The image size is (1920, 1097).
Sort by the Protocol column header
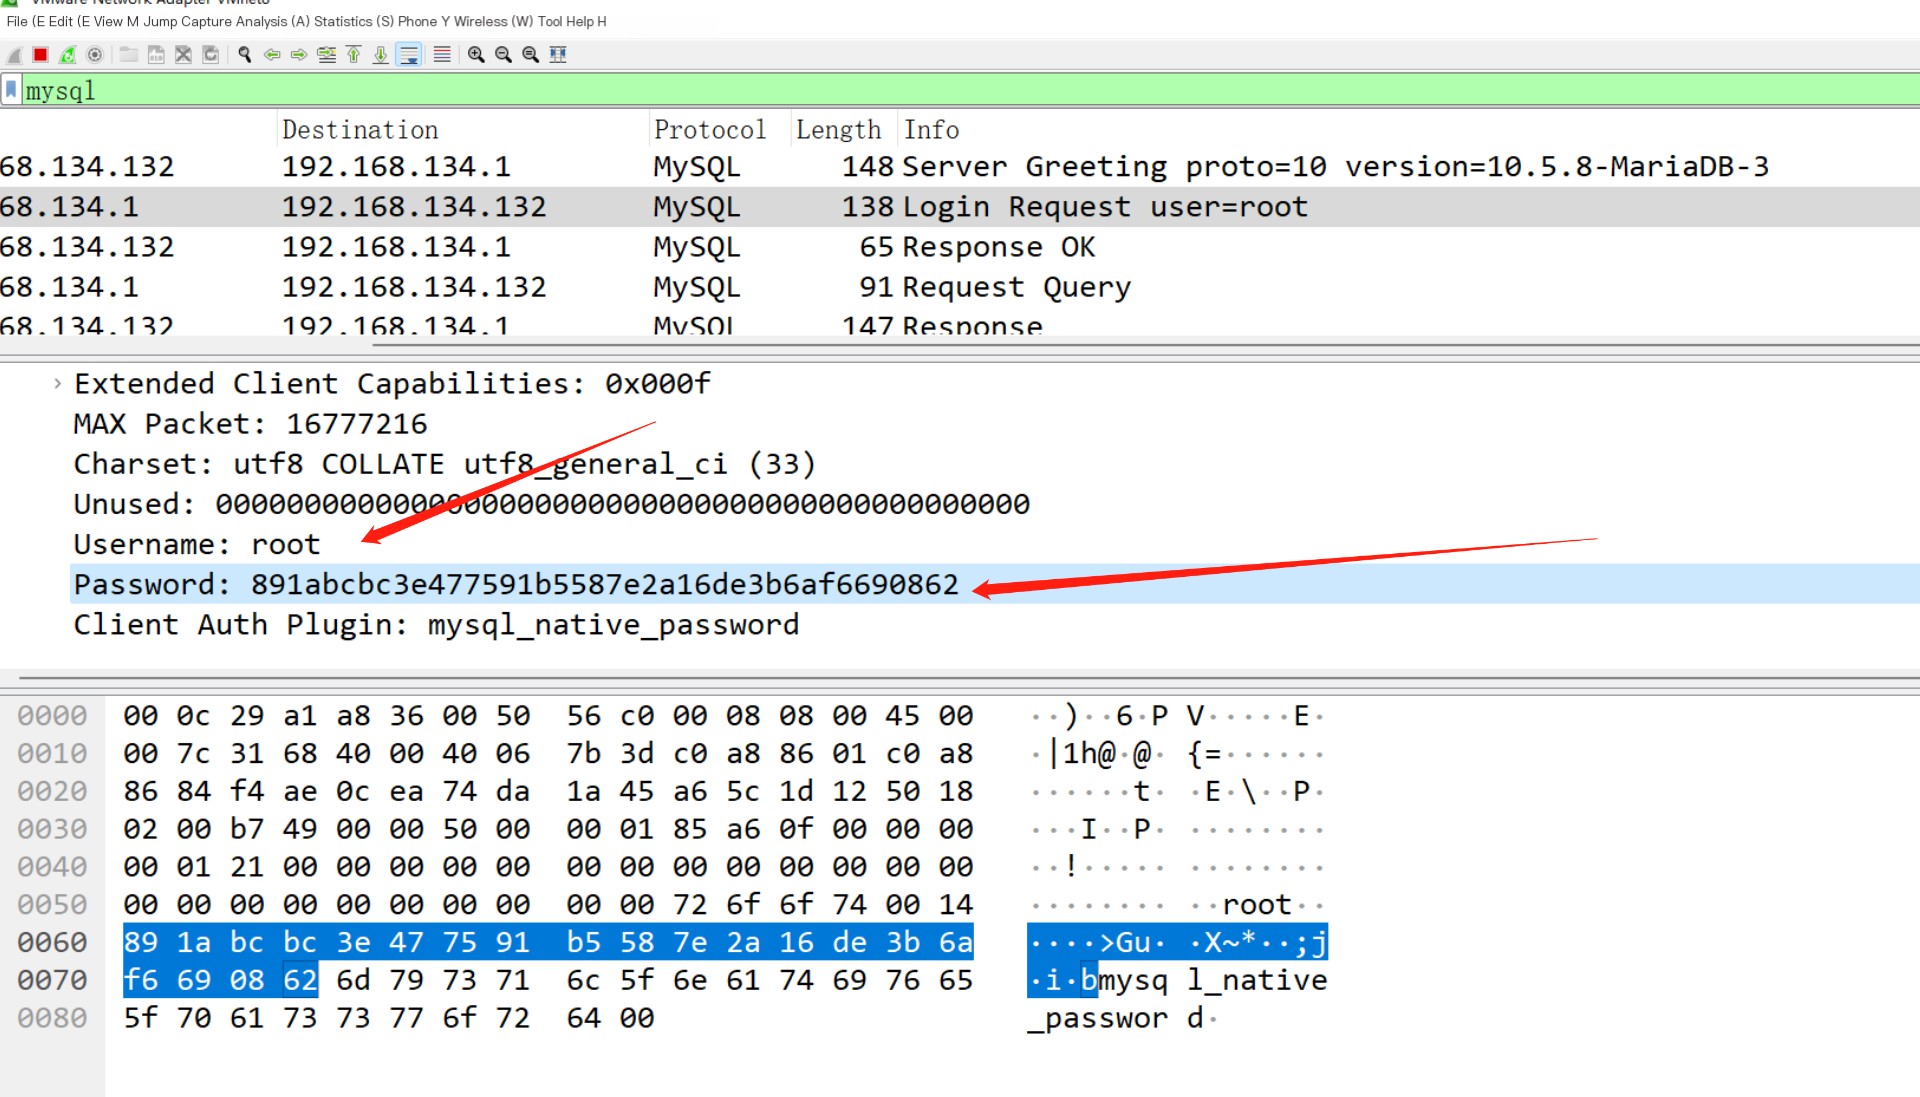[709, 130]
